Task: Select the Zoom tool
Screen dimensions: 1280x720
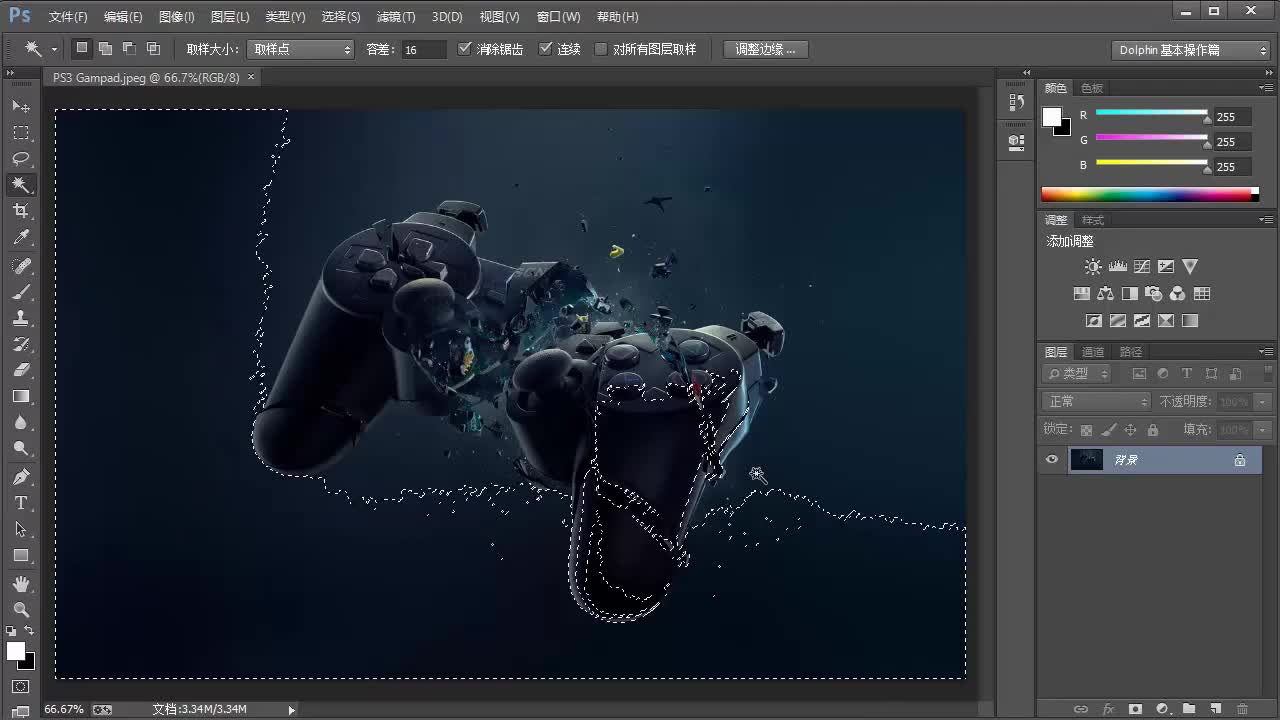Action: click(22, 610)
